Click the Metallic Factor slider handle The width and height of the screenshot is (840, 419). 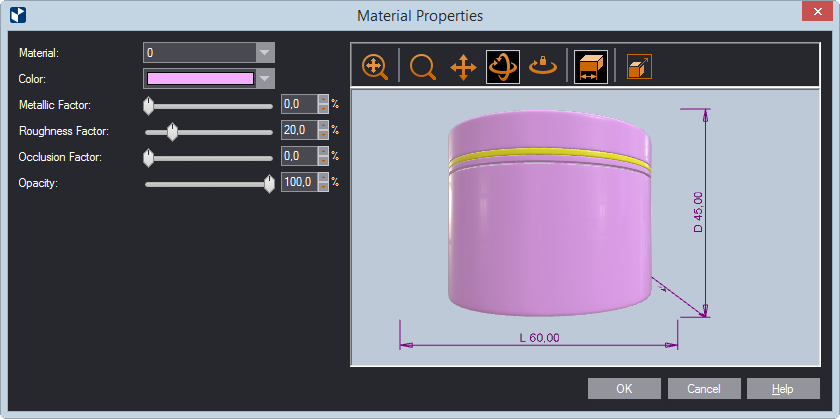coord(148,106)
